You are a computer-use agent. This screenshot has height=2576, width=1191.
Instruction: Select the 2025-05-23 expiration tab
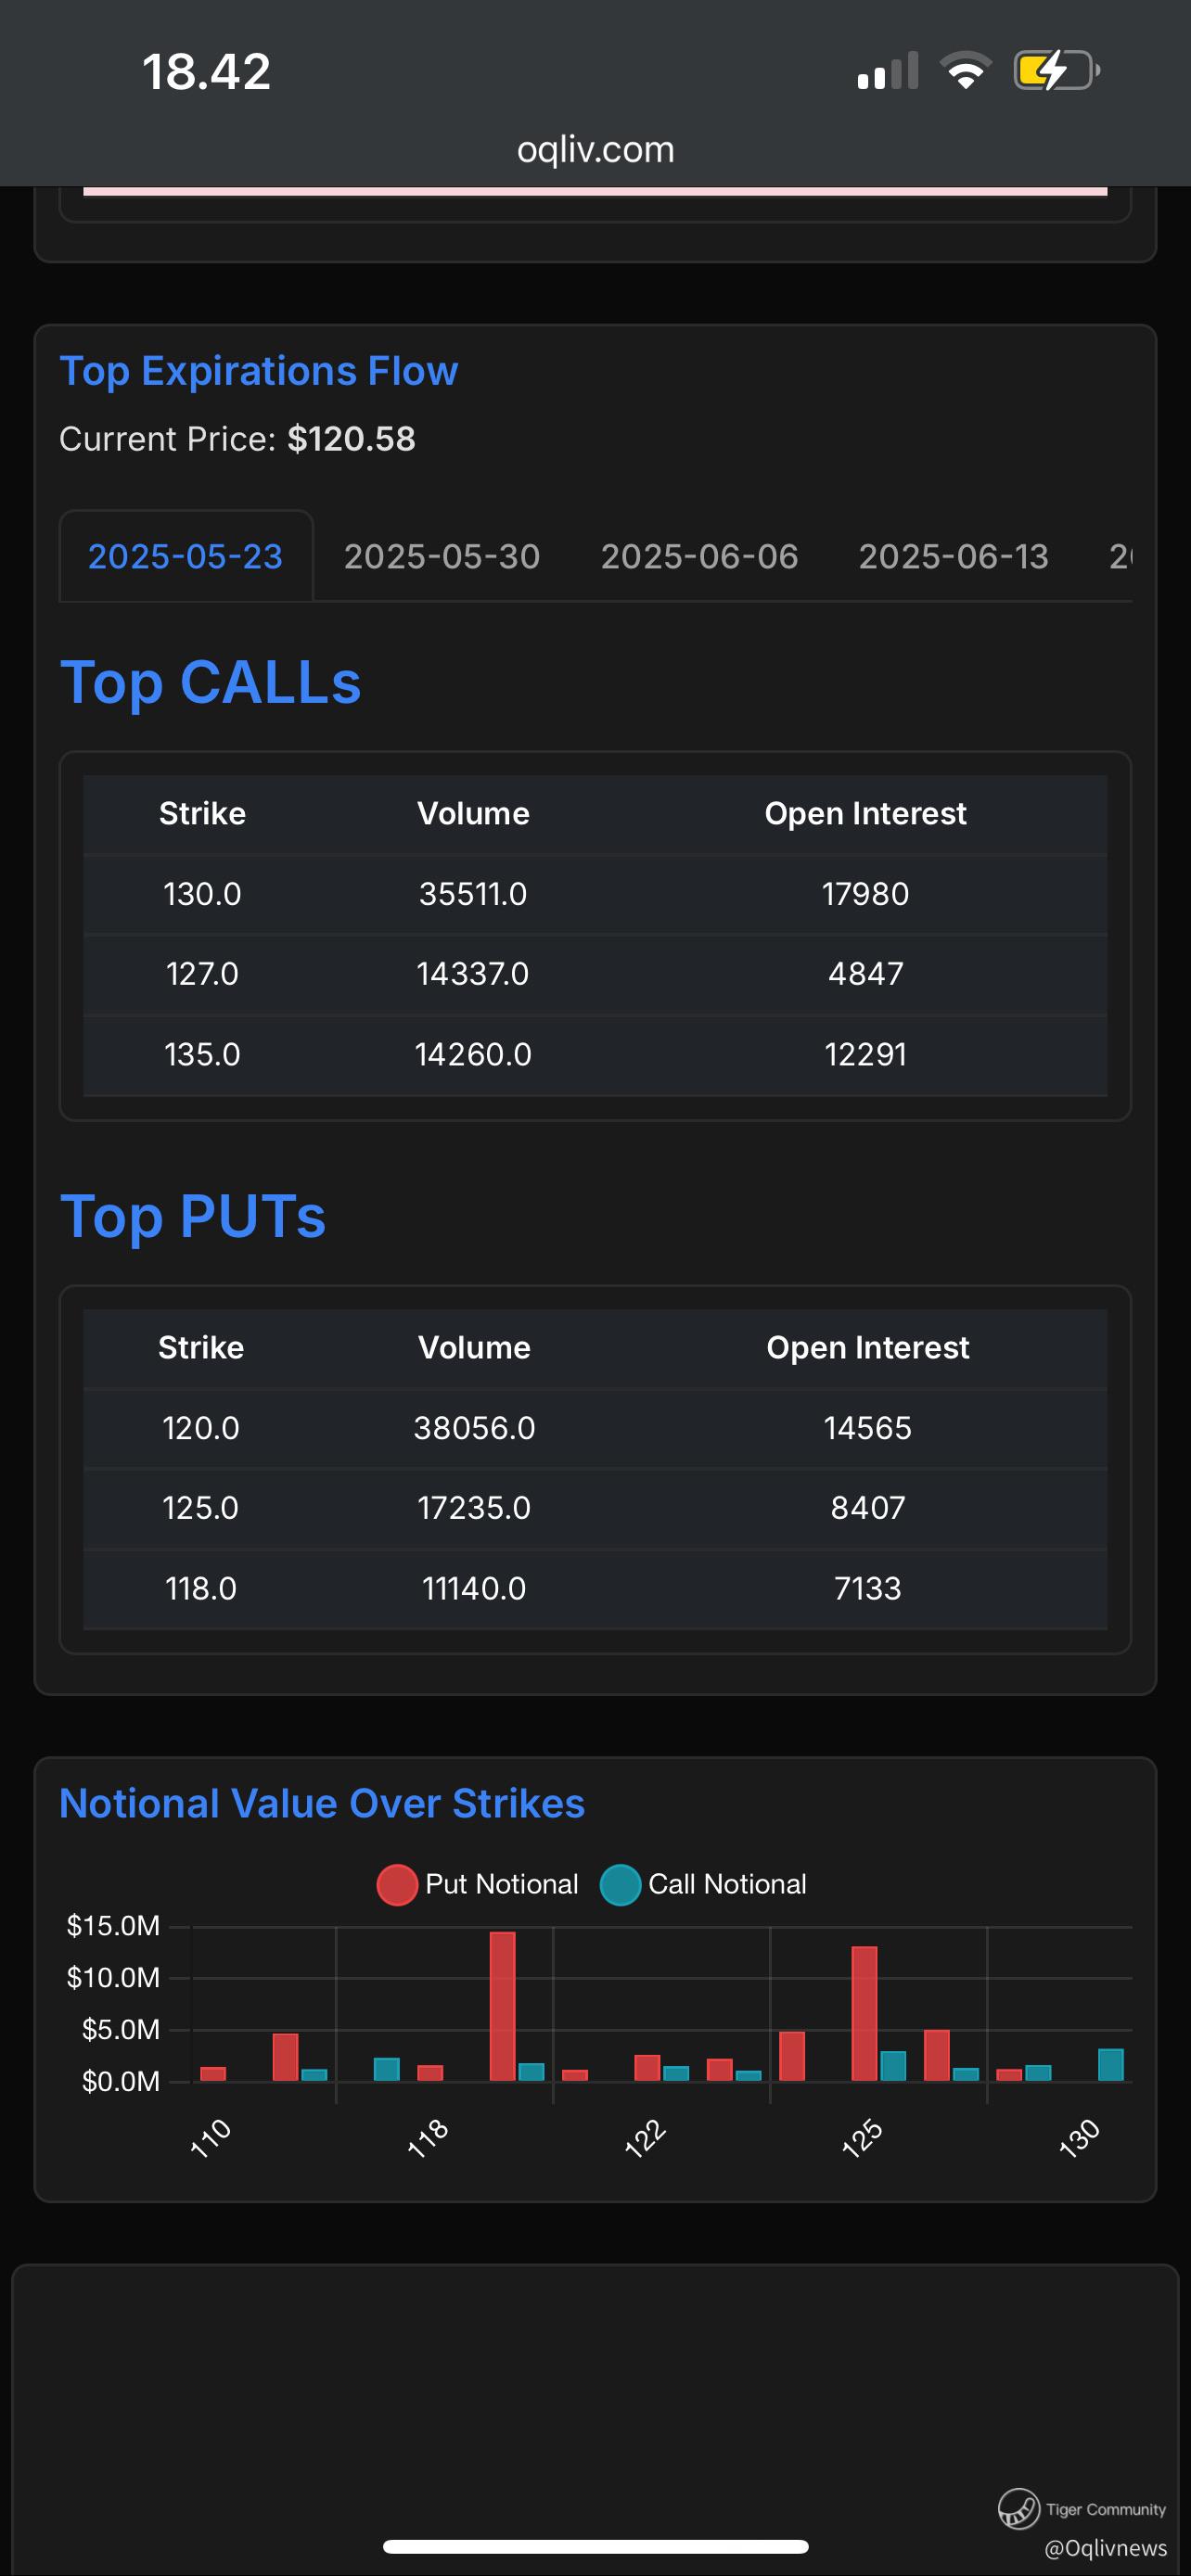pyautogui.click(x=186, y=556)
